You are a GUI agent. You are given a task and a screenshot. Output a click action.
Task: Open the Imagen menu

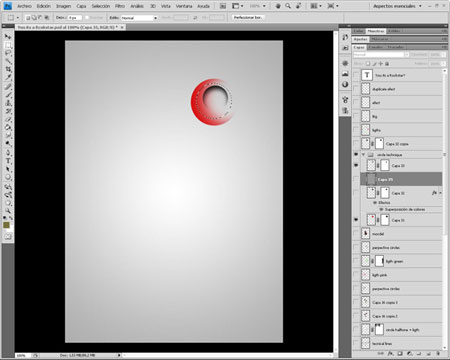(63, 6)
